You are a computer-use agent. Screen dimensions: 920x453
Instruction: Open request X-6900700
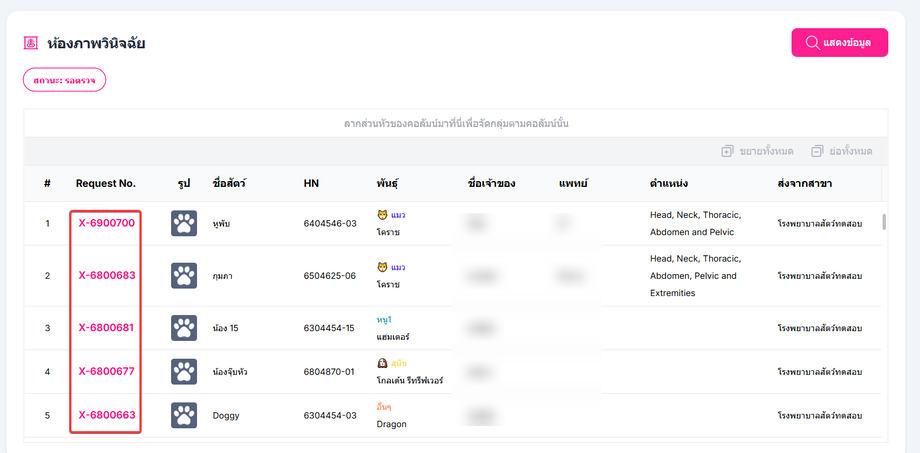[x=106, y=223]
